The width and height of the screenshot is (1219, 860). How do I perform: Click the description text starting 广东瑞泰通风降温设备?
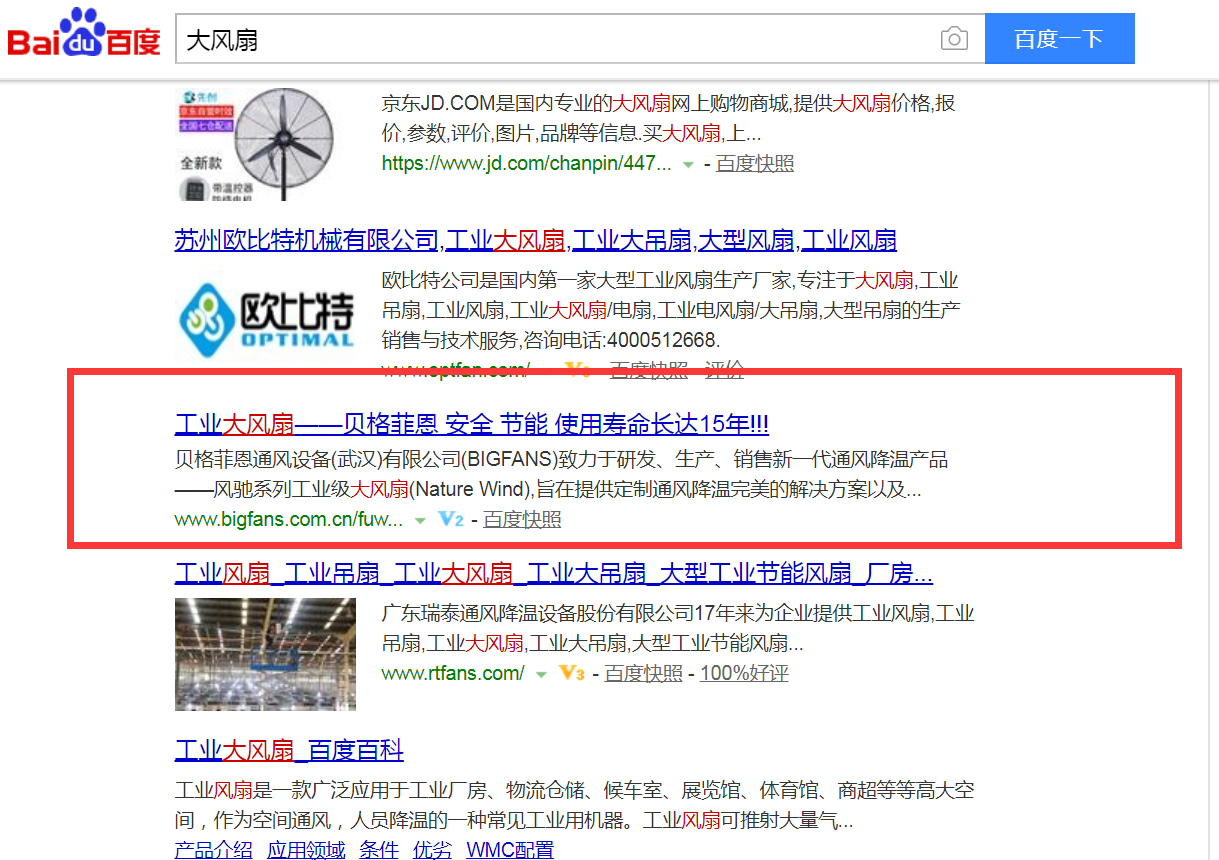tap(678, 628)
